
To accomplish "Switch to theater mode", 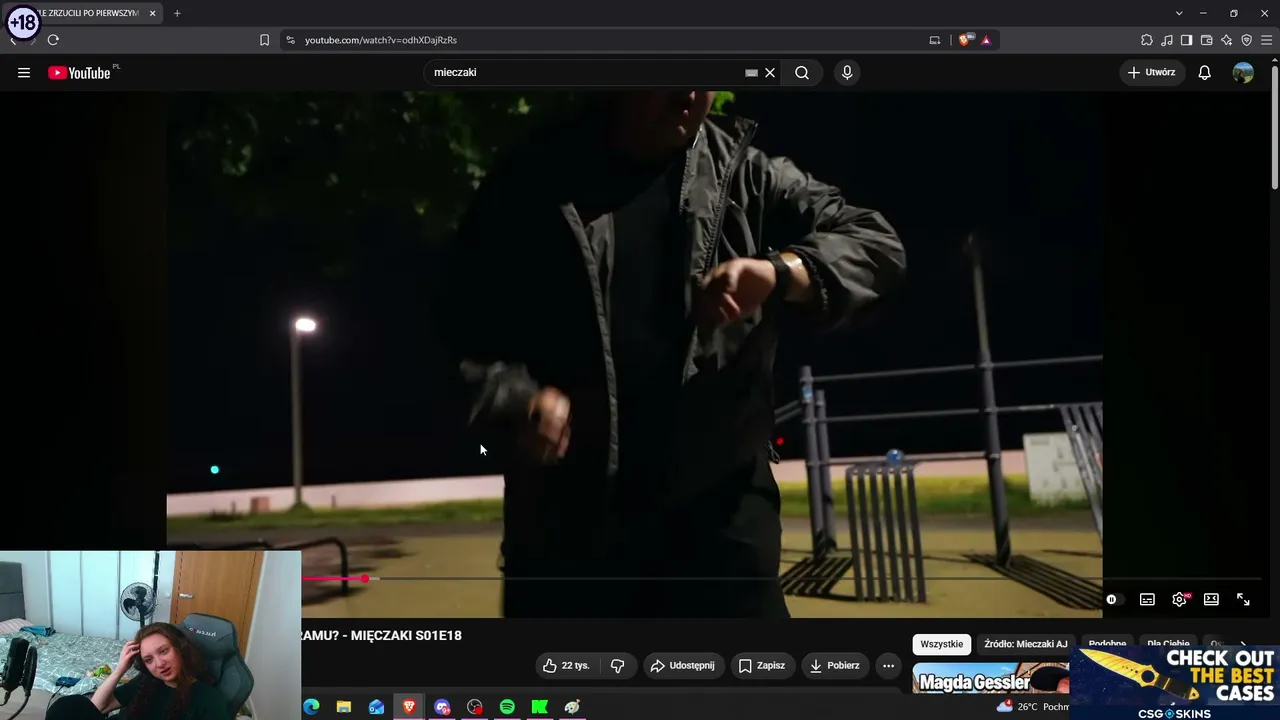I will [1211, 599].
